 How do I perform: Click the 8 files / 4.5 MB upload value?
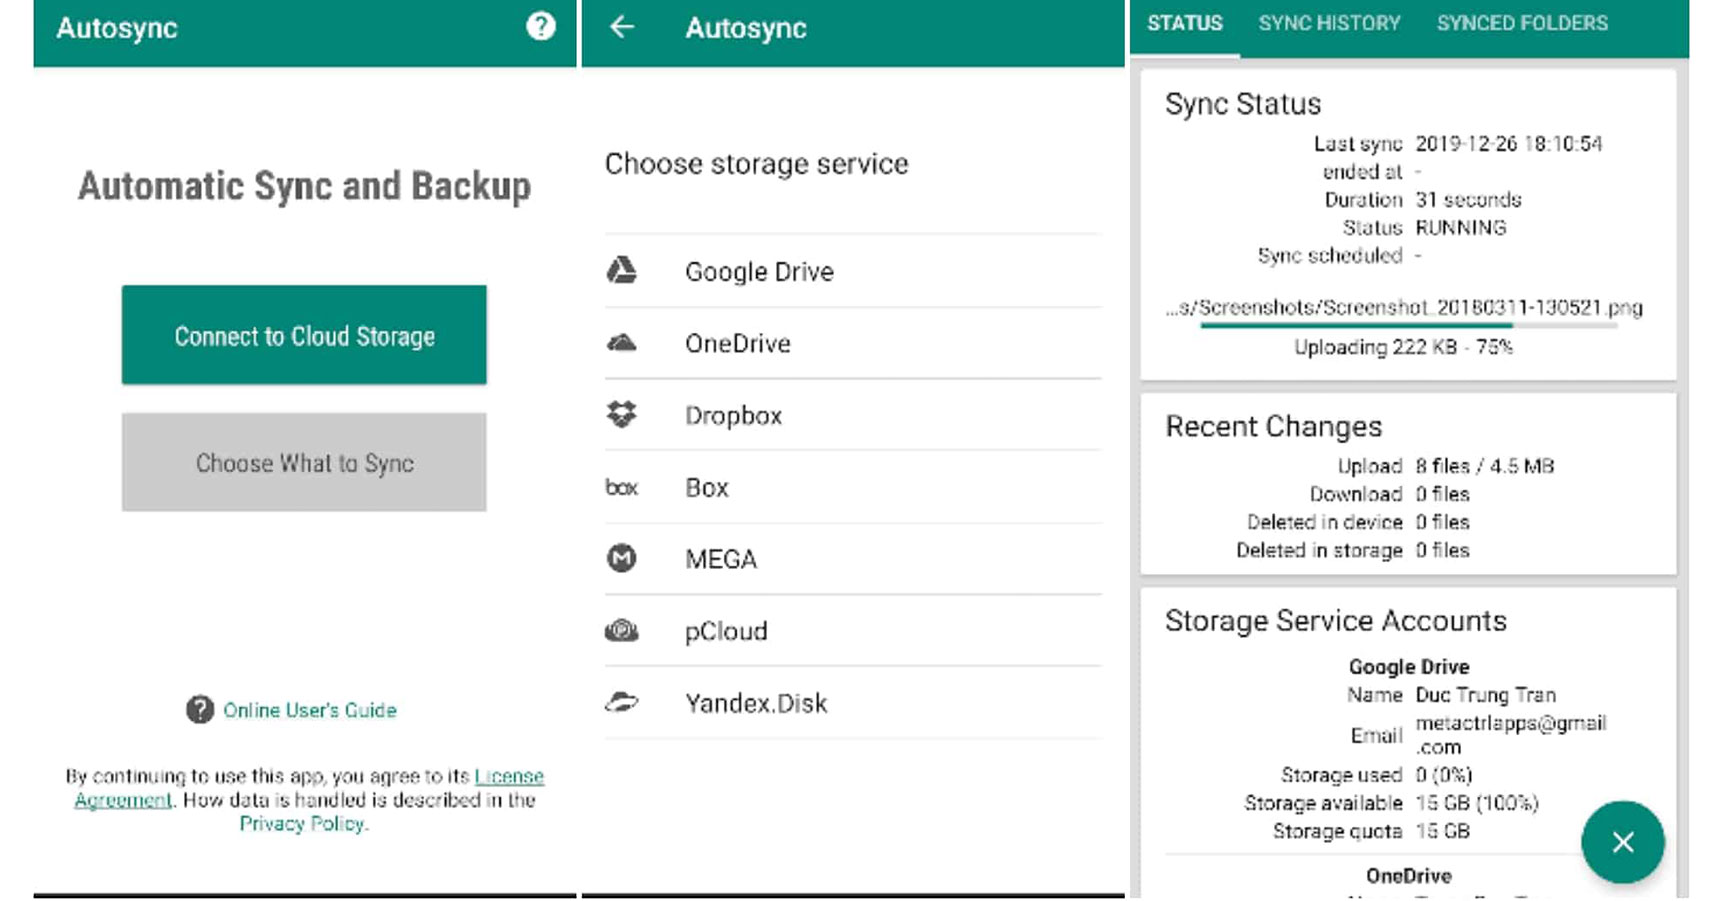pyautogui.click(x=1484, y=466)
